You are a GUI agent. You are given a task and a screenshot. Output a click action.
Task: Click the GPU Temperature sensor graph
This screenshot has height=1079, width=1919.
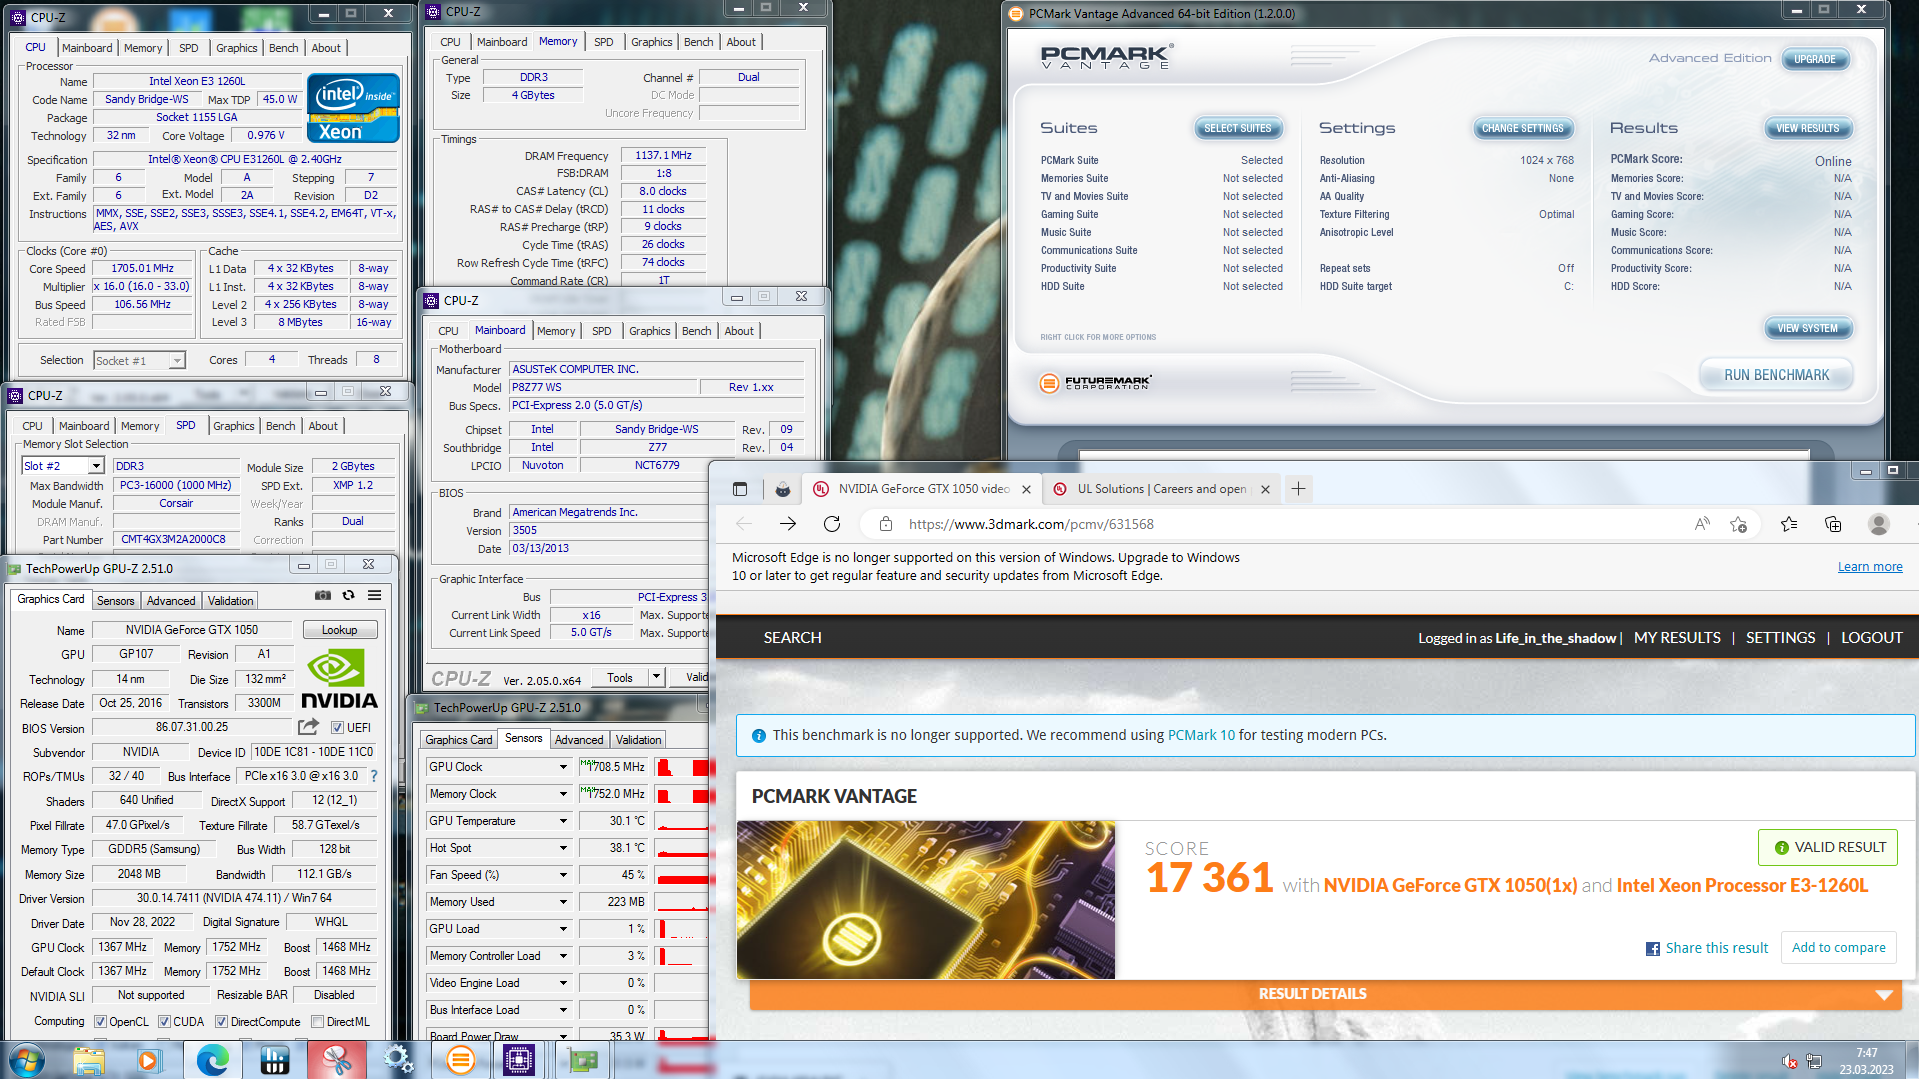tap(681, 821)
